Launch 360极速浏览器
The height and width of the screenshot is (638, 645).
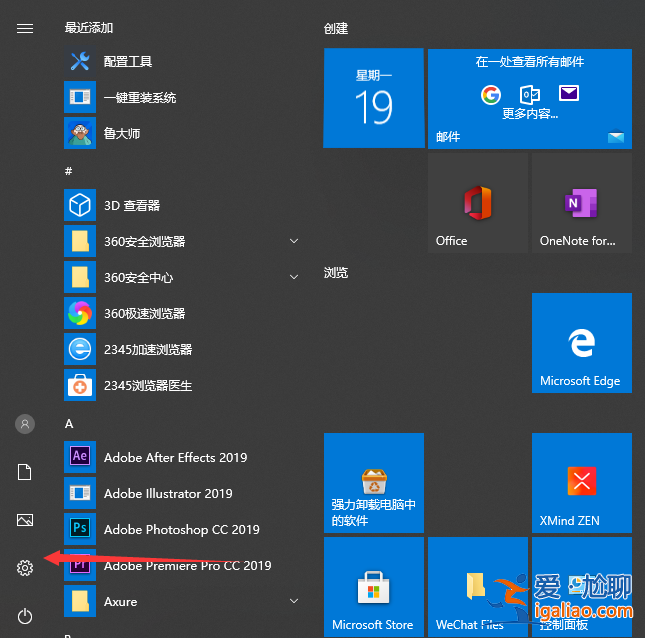(x=183, y=313)
